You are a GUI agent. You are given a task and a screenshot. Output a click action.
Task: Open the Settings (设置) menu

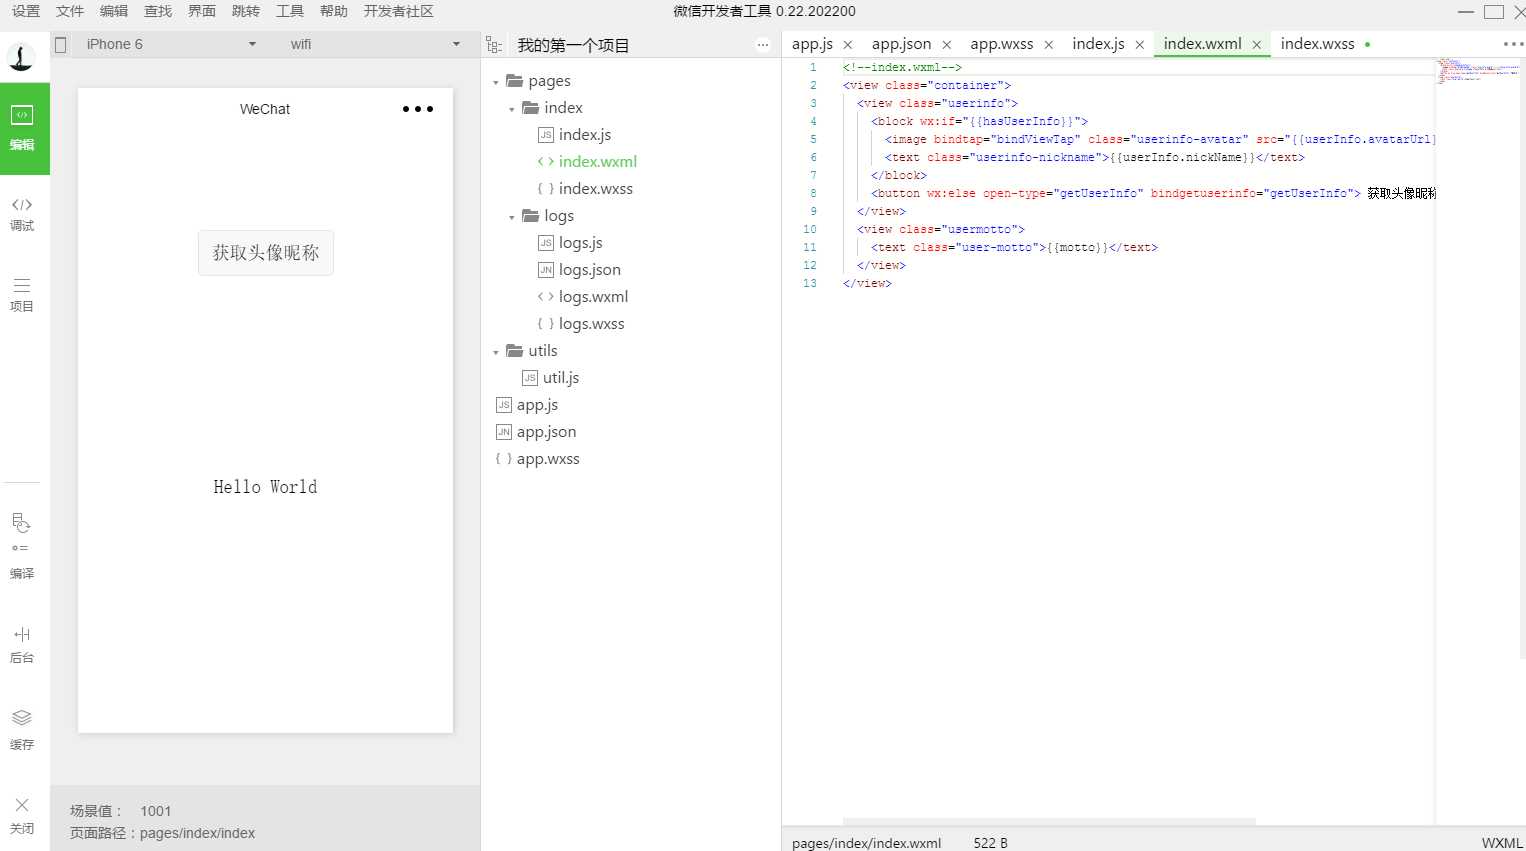[26, 11]
